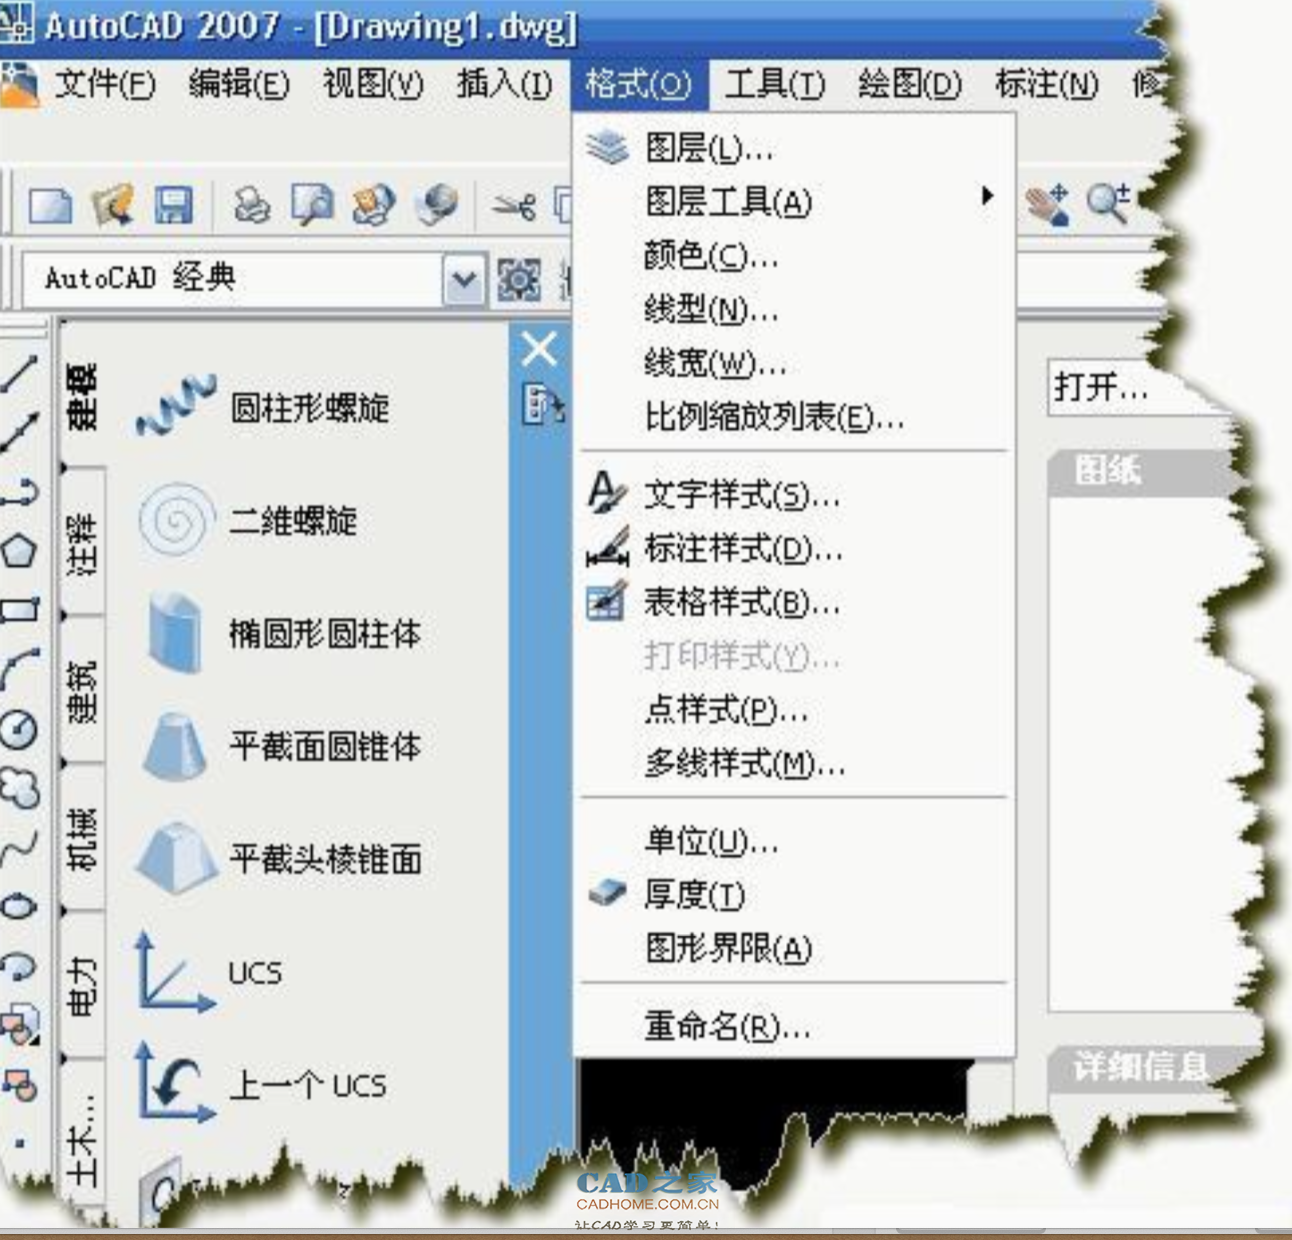Screen dimensions: 1292x1240
Task: Select the Arc draw tool
Action: point(19,669)
